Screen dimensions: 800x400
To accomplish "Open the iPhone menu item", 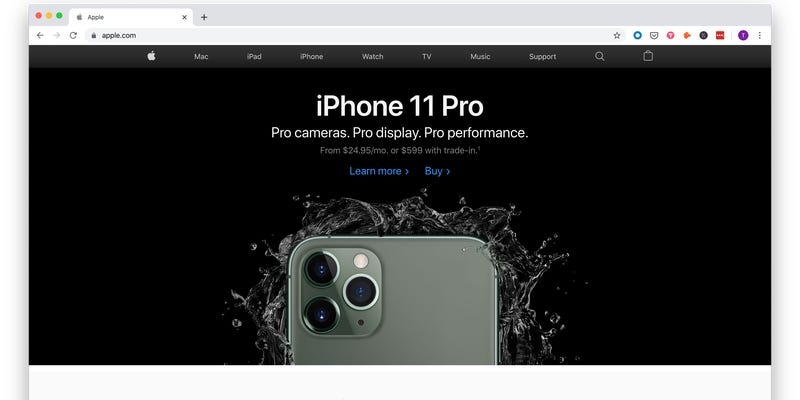I will coord(311,57).
